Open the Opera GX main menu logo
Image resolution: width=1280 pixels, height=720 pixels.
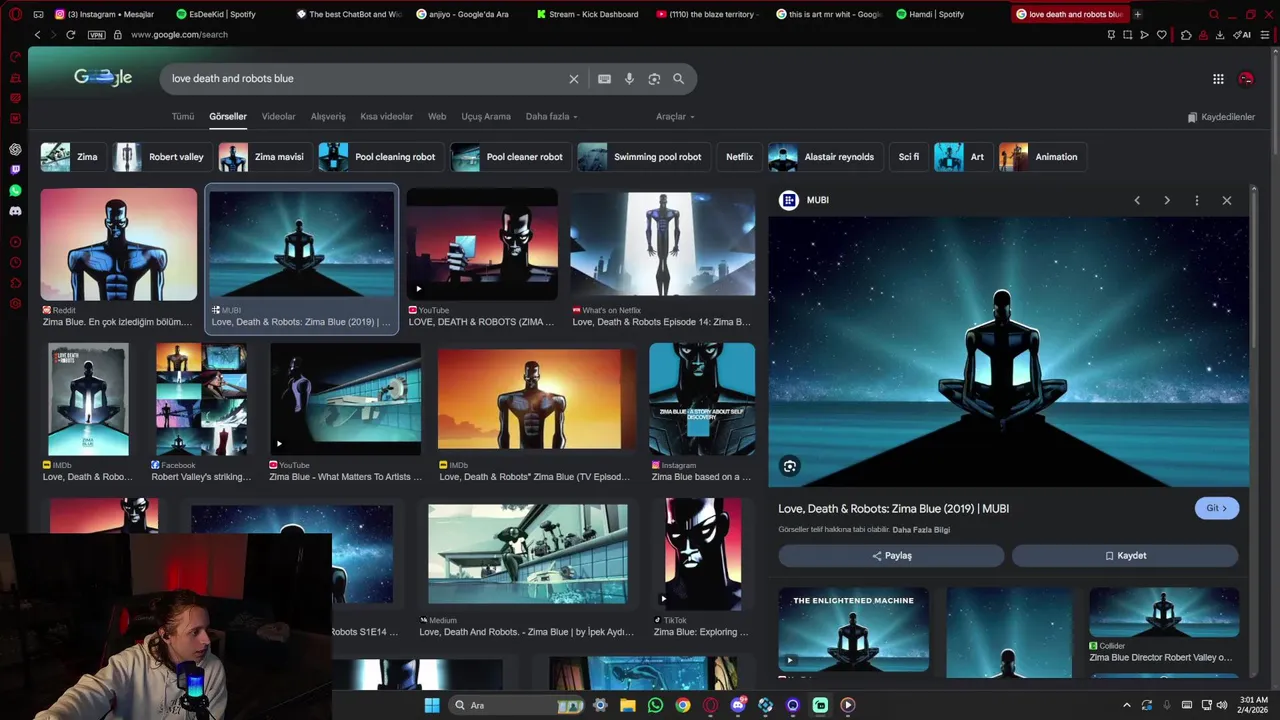[15, 14]
